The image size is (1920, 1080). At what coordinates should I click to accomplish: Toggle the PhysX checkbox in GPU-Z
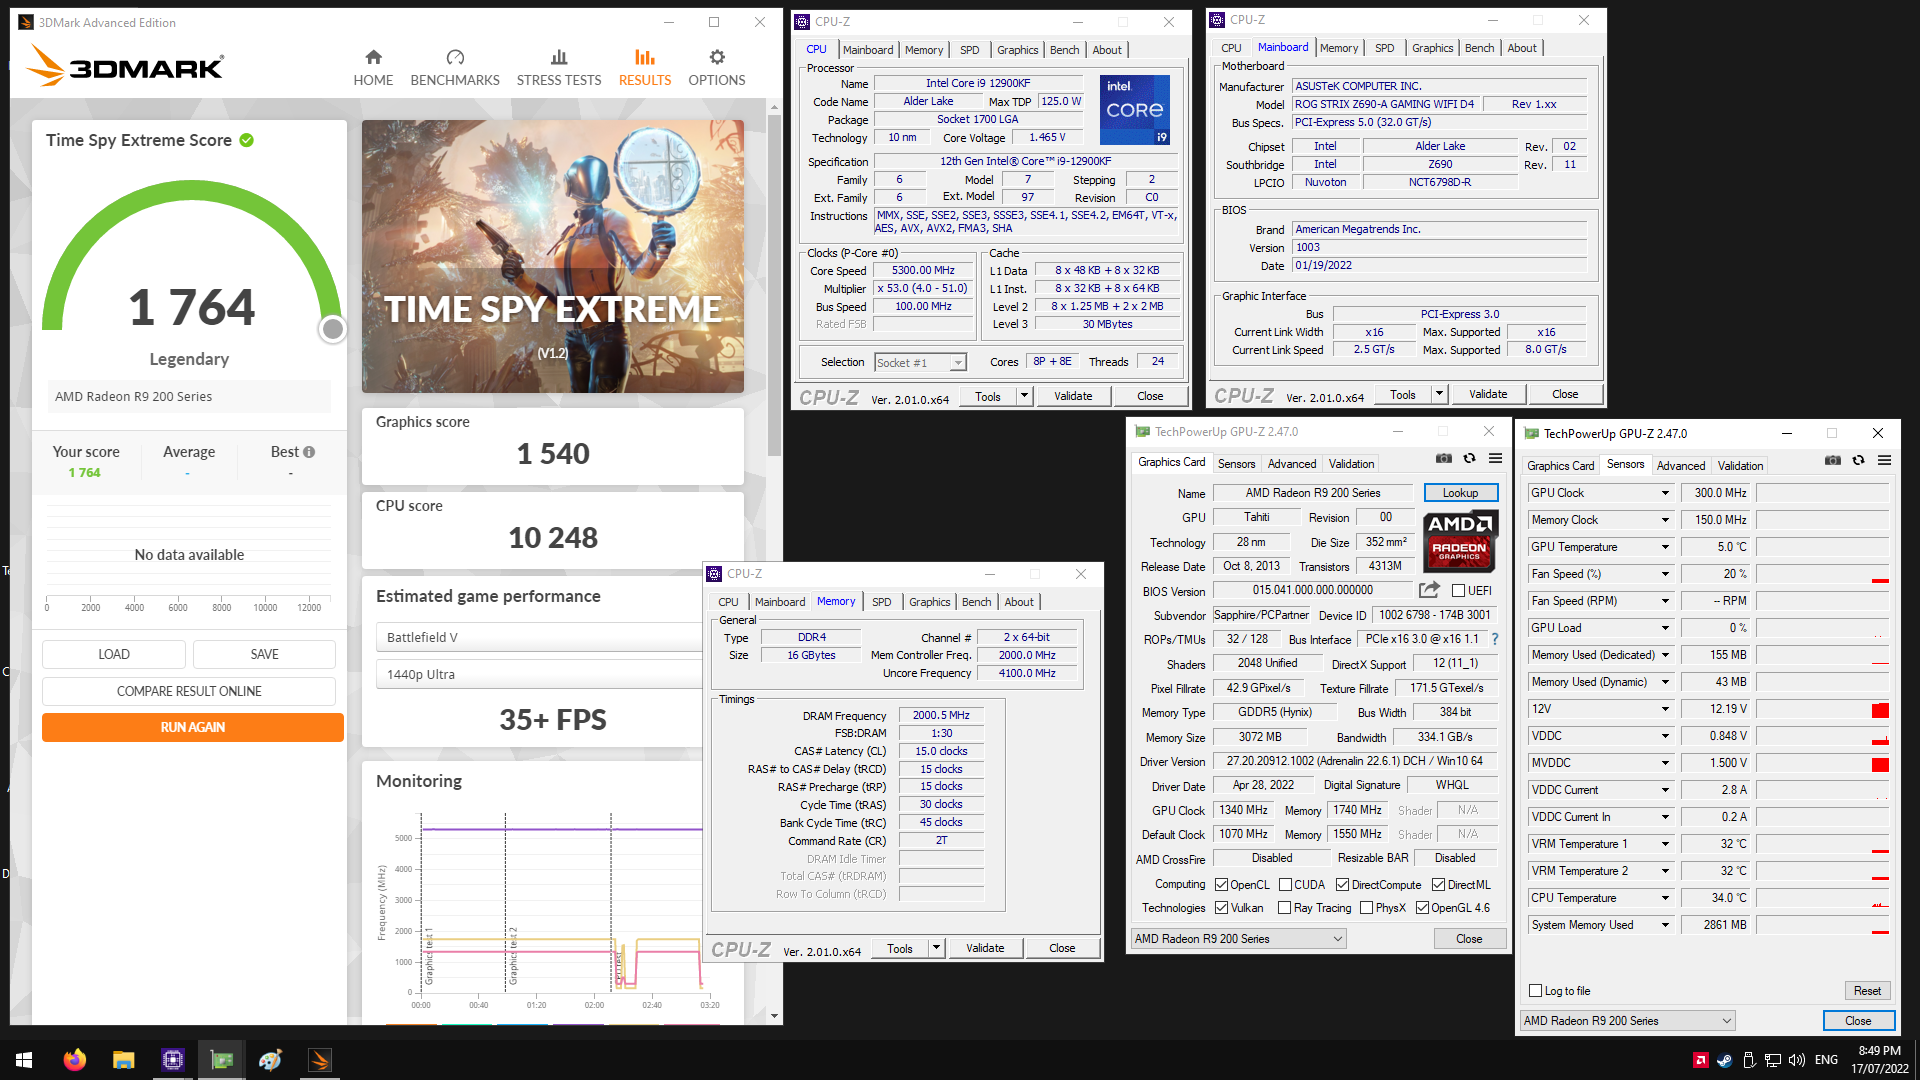(x=1366, y=908)
